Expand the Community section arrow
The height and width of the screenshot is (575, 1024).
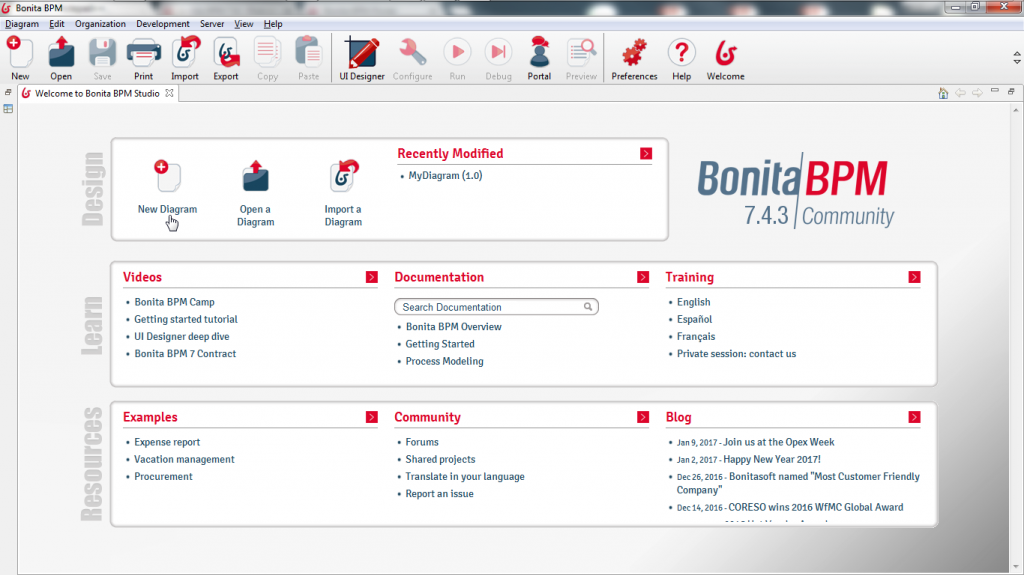(x=643, y=417)
